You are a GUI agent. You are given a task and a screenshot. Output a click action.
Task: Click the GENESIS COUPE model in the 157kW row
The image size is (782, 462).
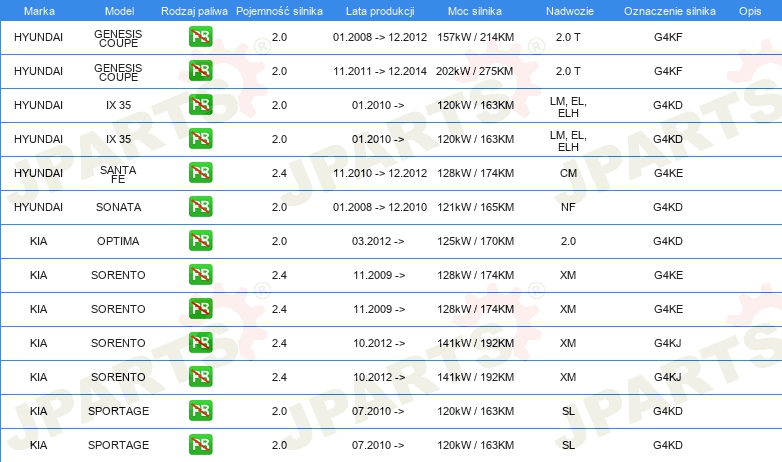(x=118, y=38)
